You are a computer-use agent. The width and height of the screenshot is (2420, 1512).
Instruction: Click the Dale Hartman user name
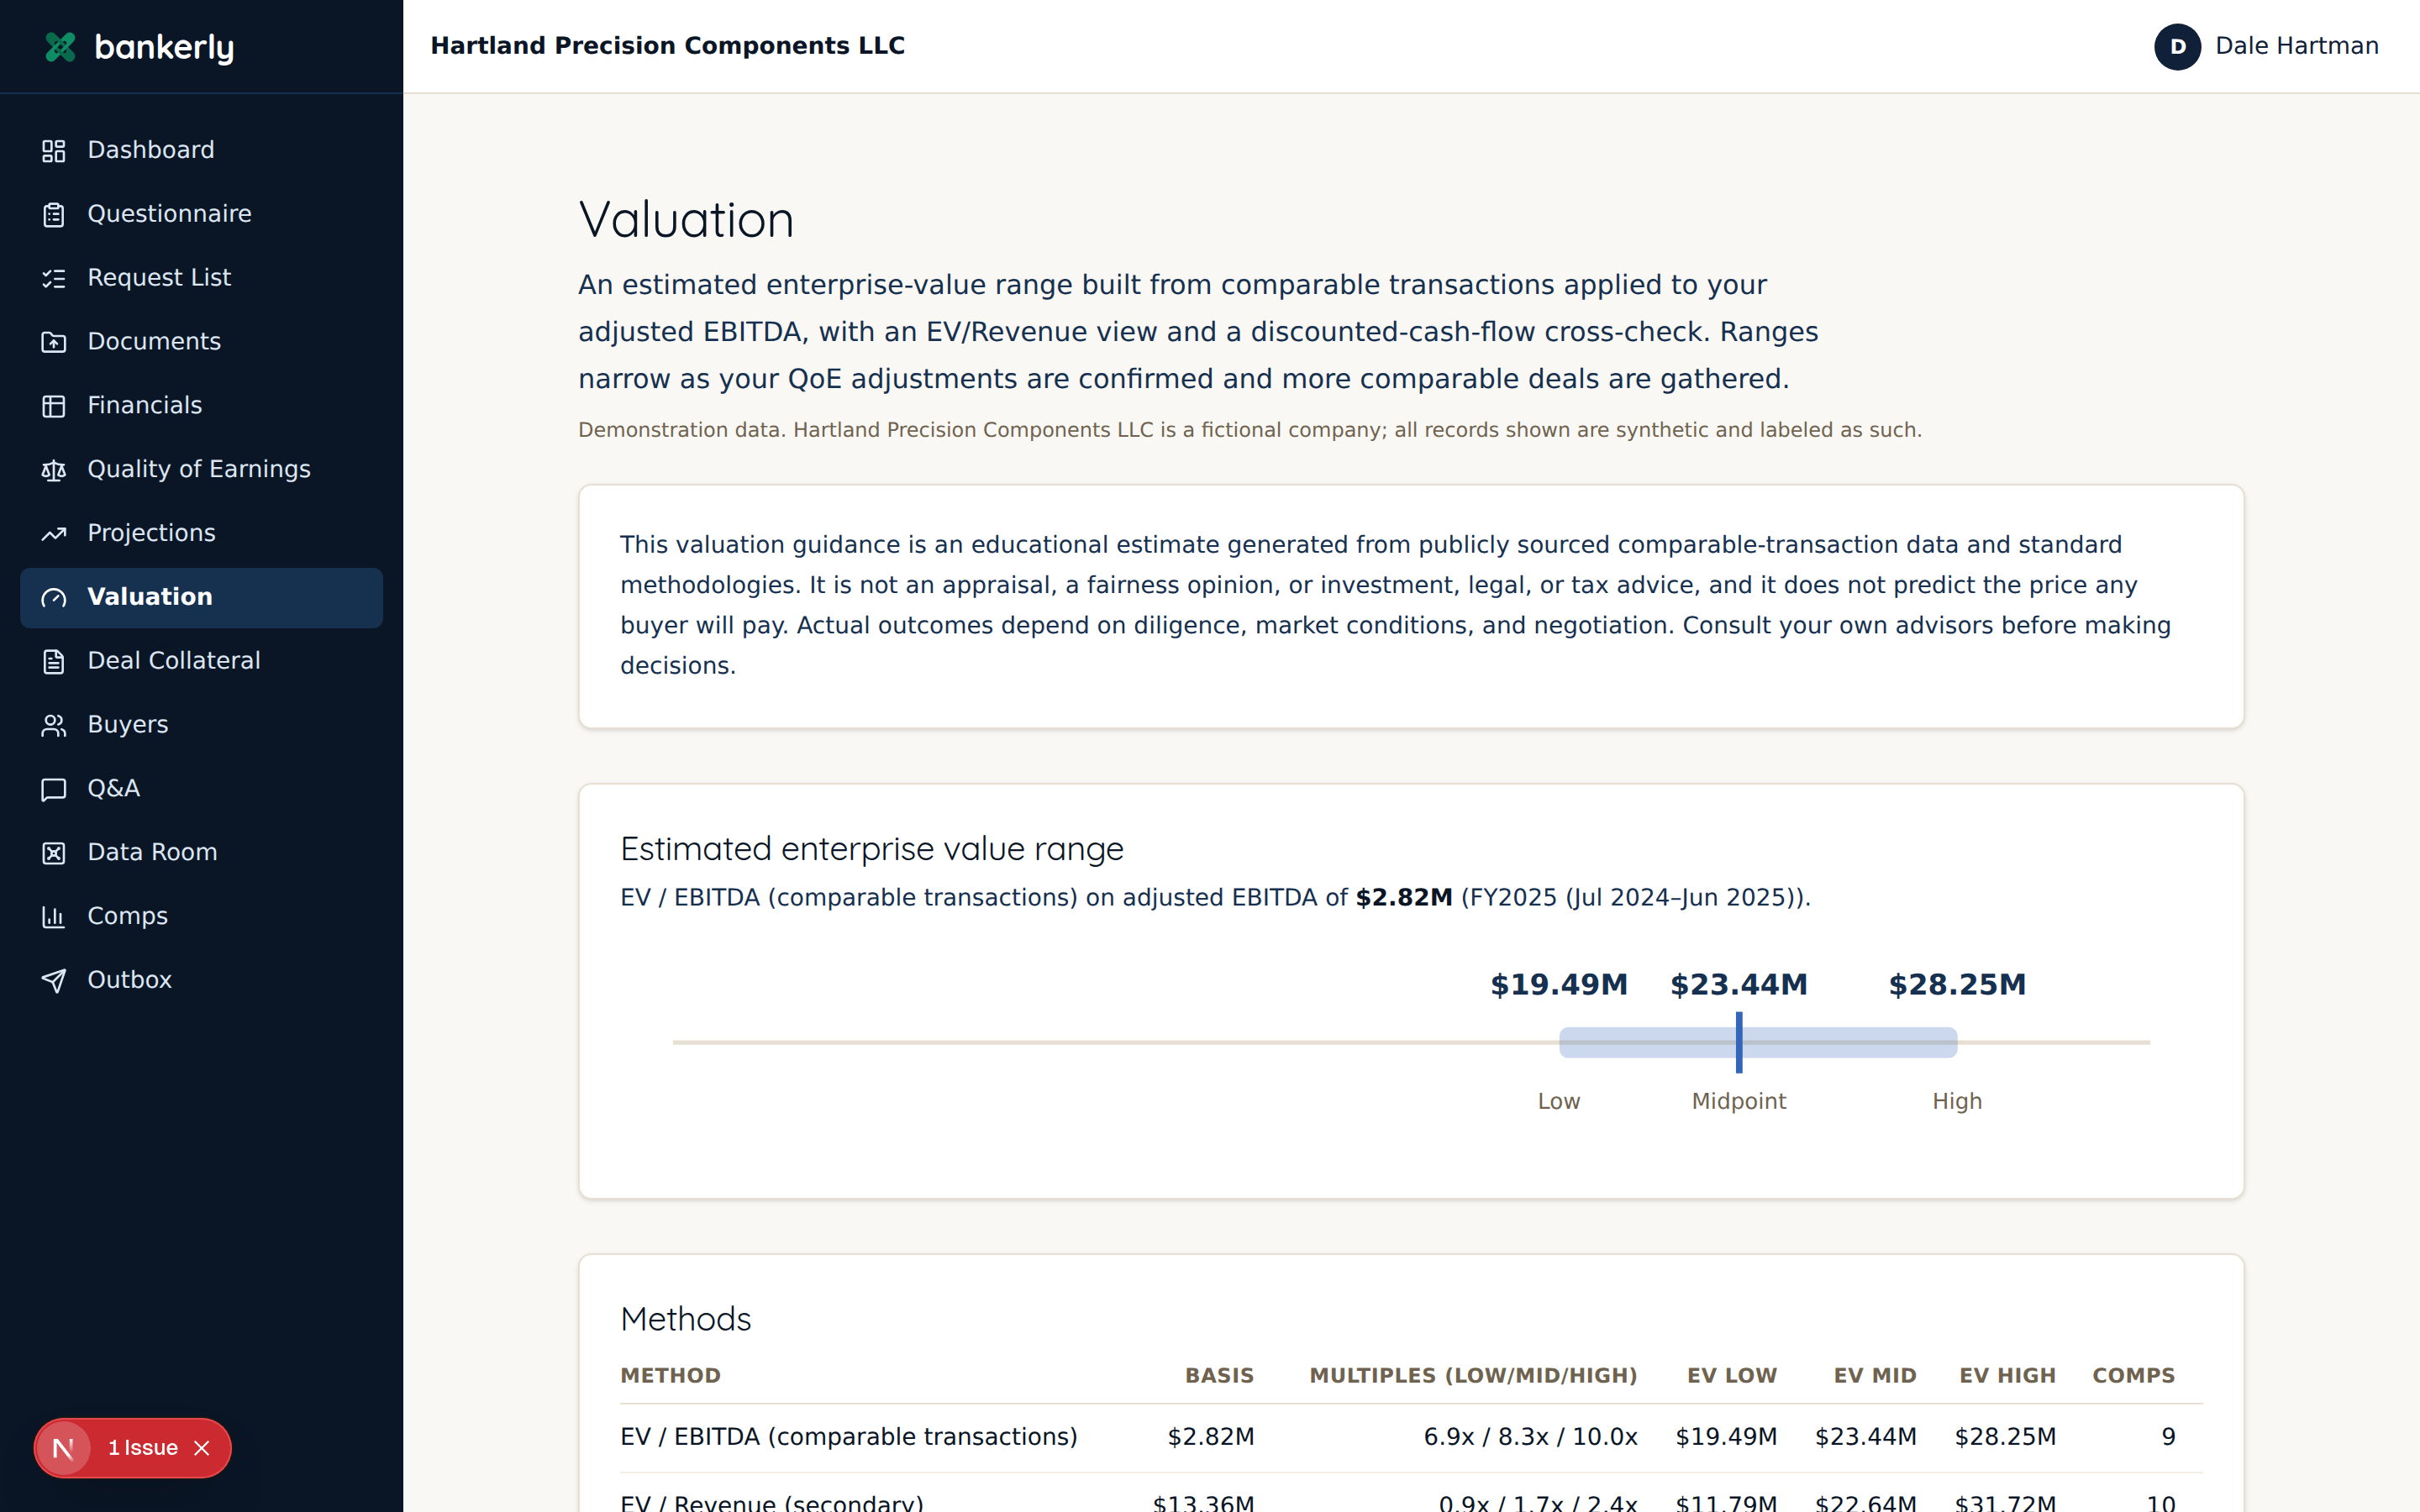(x=2296, y=46)
